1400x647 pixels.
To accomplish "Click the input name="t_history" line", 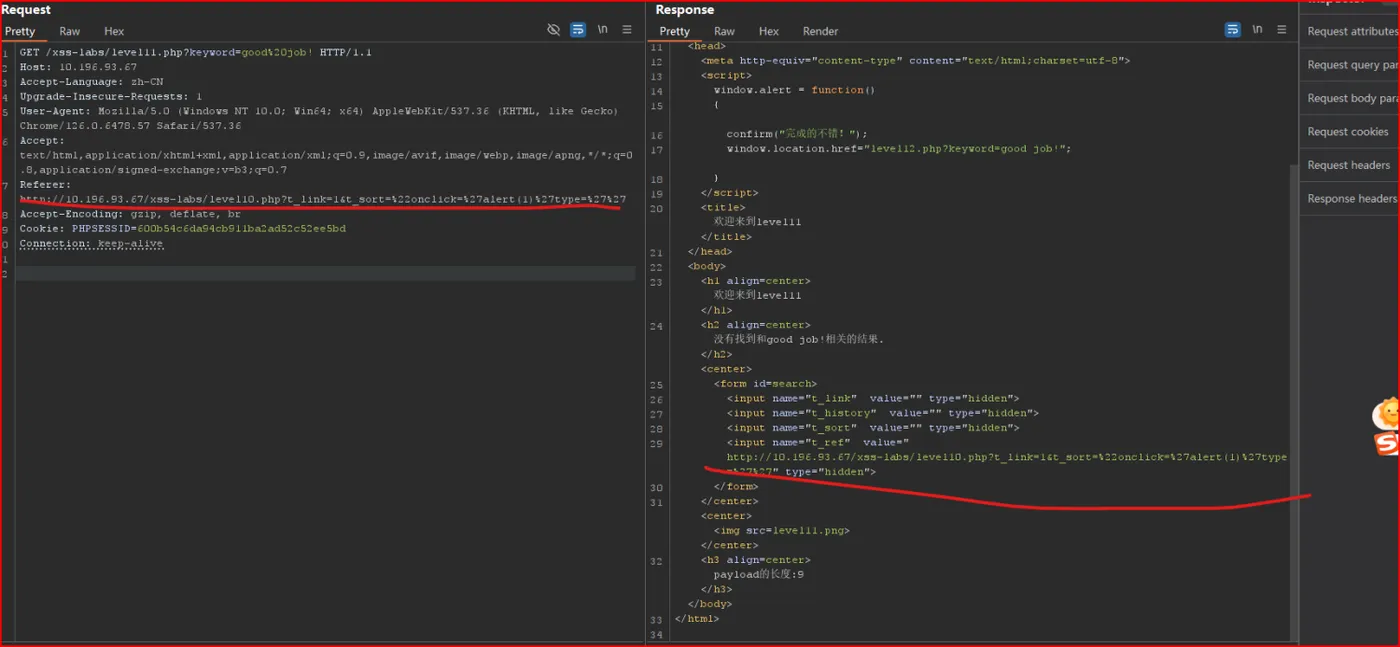I will tap(883, 413).
